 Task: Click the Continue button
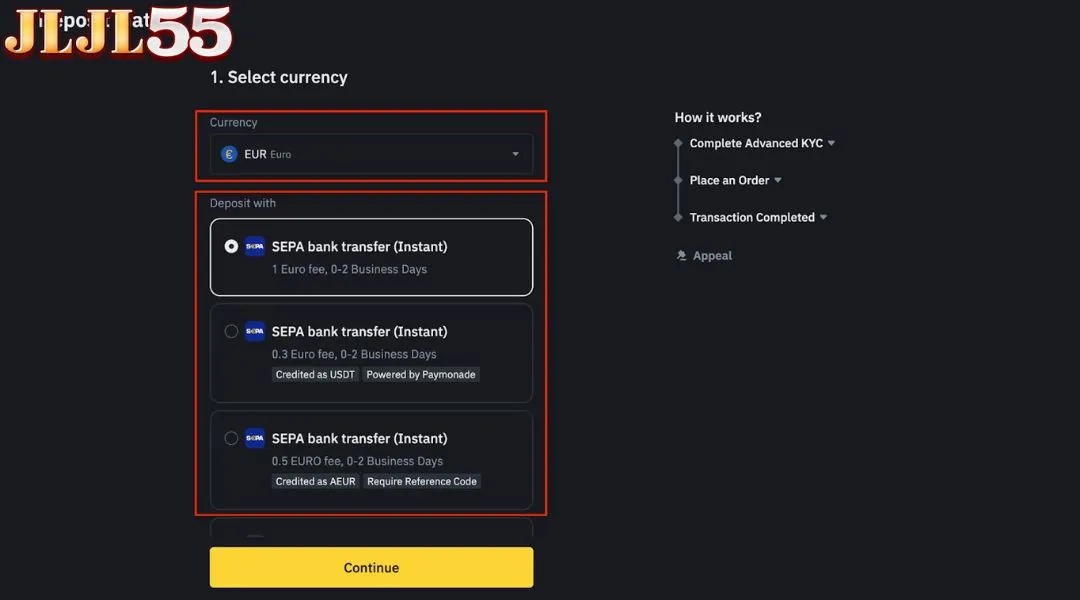point(371,567)
